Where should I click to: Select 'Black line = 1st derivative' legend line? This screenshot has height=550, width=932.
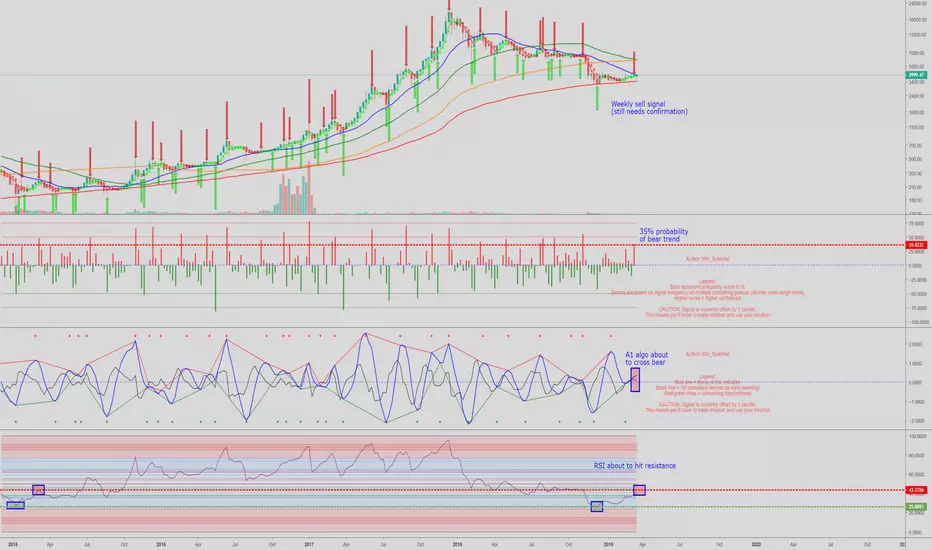[707, 388]
